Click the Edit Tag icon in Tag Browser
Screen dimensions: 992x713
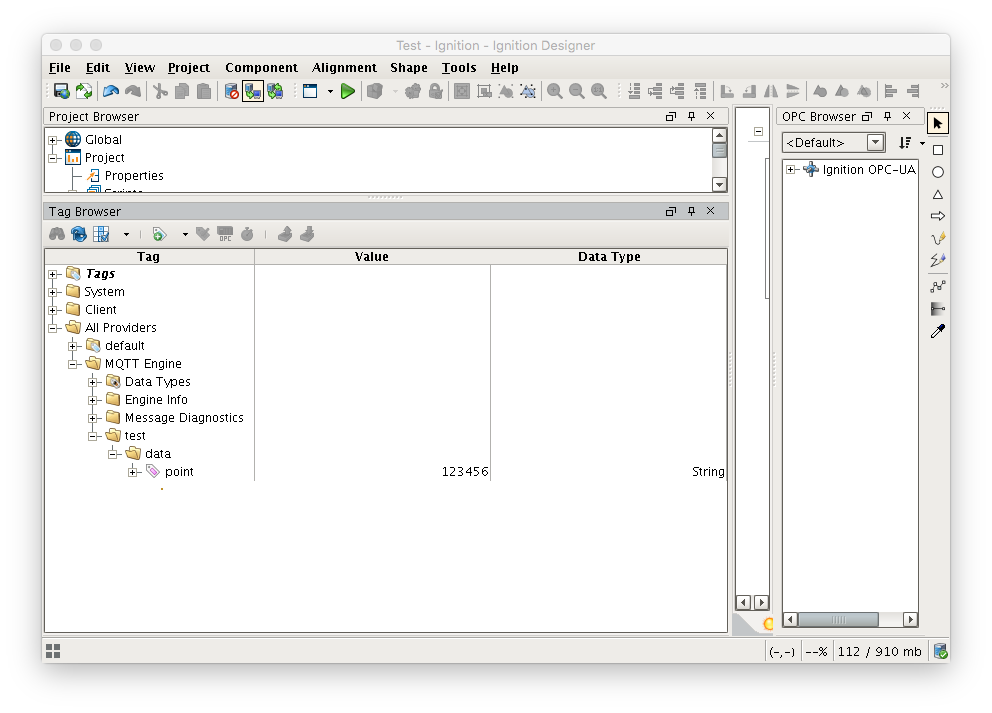(202, 235)
